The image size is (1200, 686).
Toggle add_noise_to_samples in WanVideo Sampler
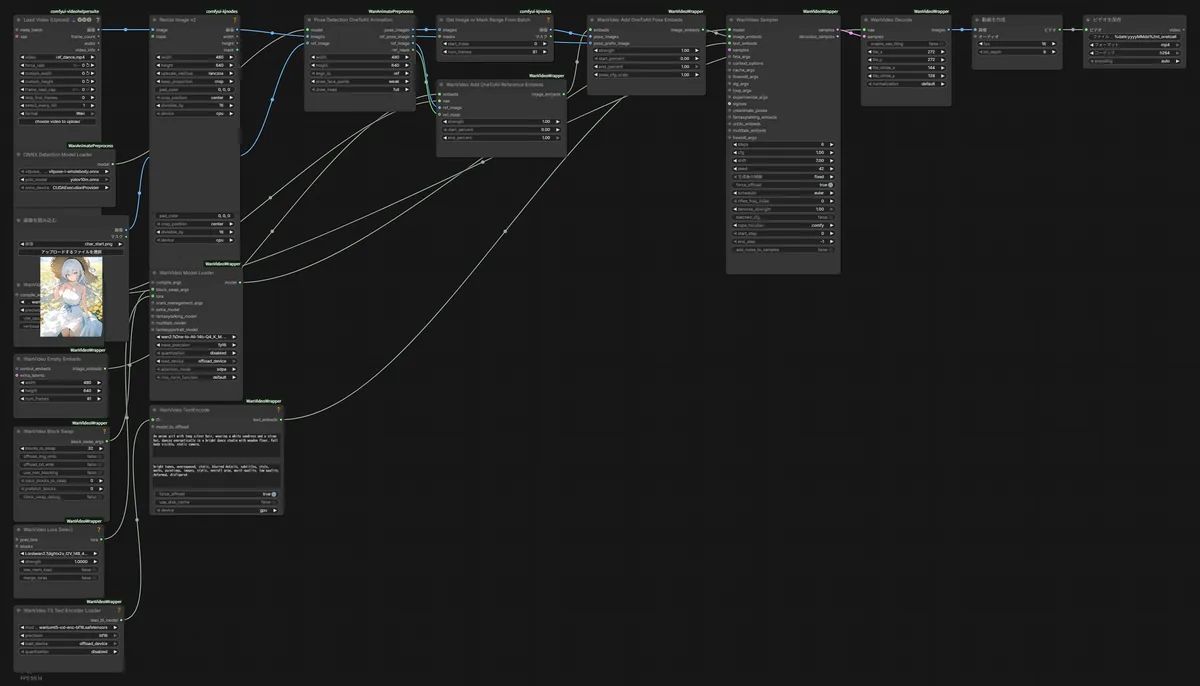[x=784, y=249]
